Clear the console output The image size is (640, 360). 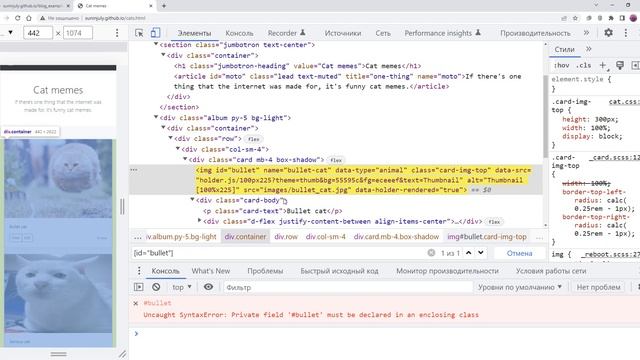tap(156, 287)
